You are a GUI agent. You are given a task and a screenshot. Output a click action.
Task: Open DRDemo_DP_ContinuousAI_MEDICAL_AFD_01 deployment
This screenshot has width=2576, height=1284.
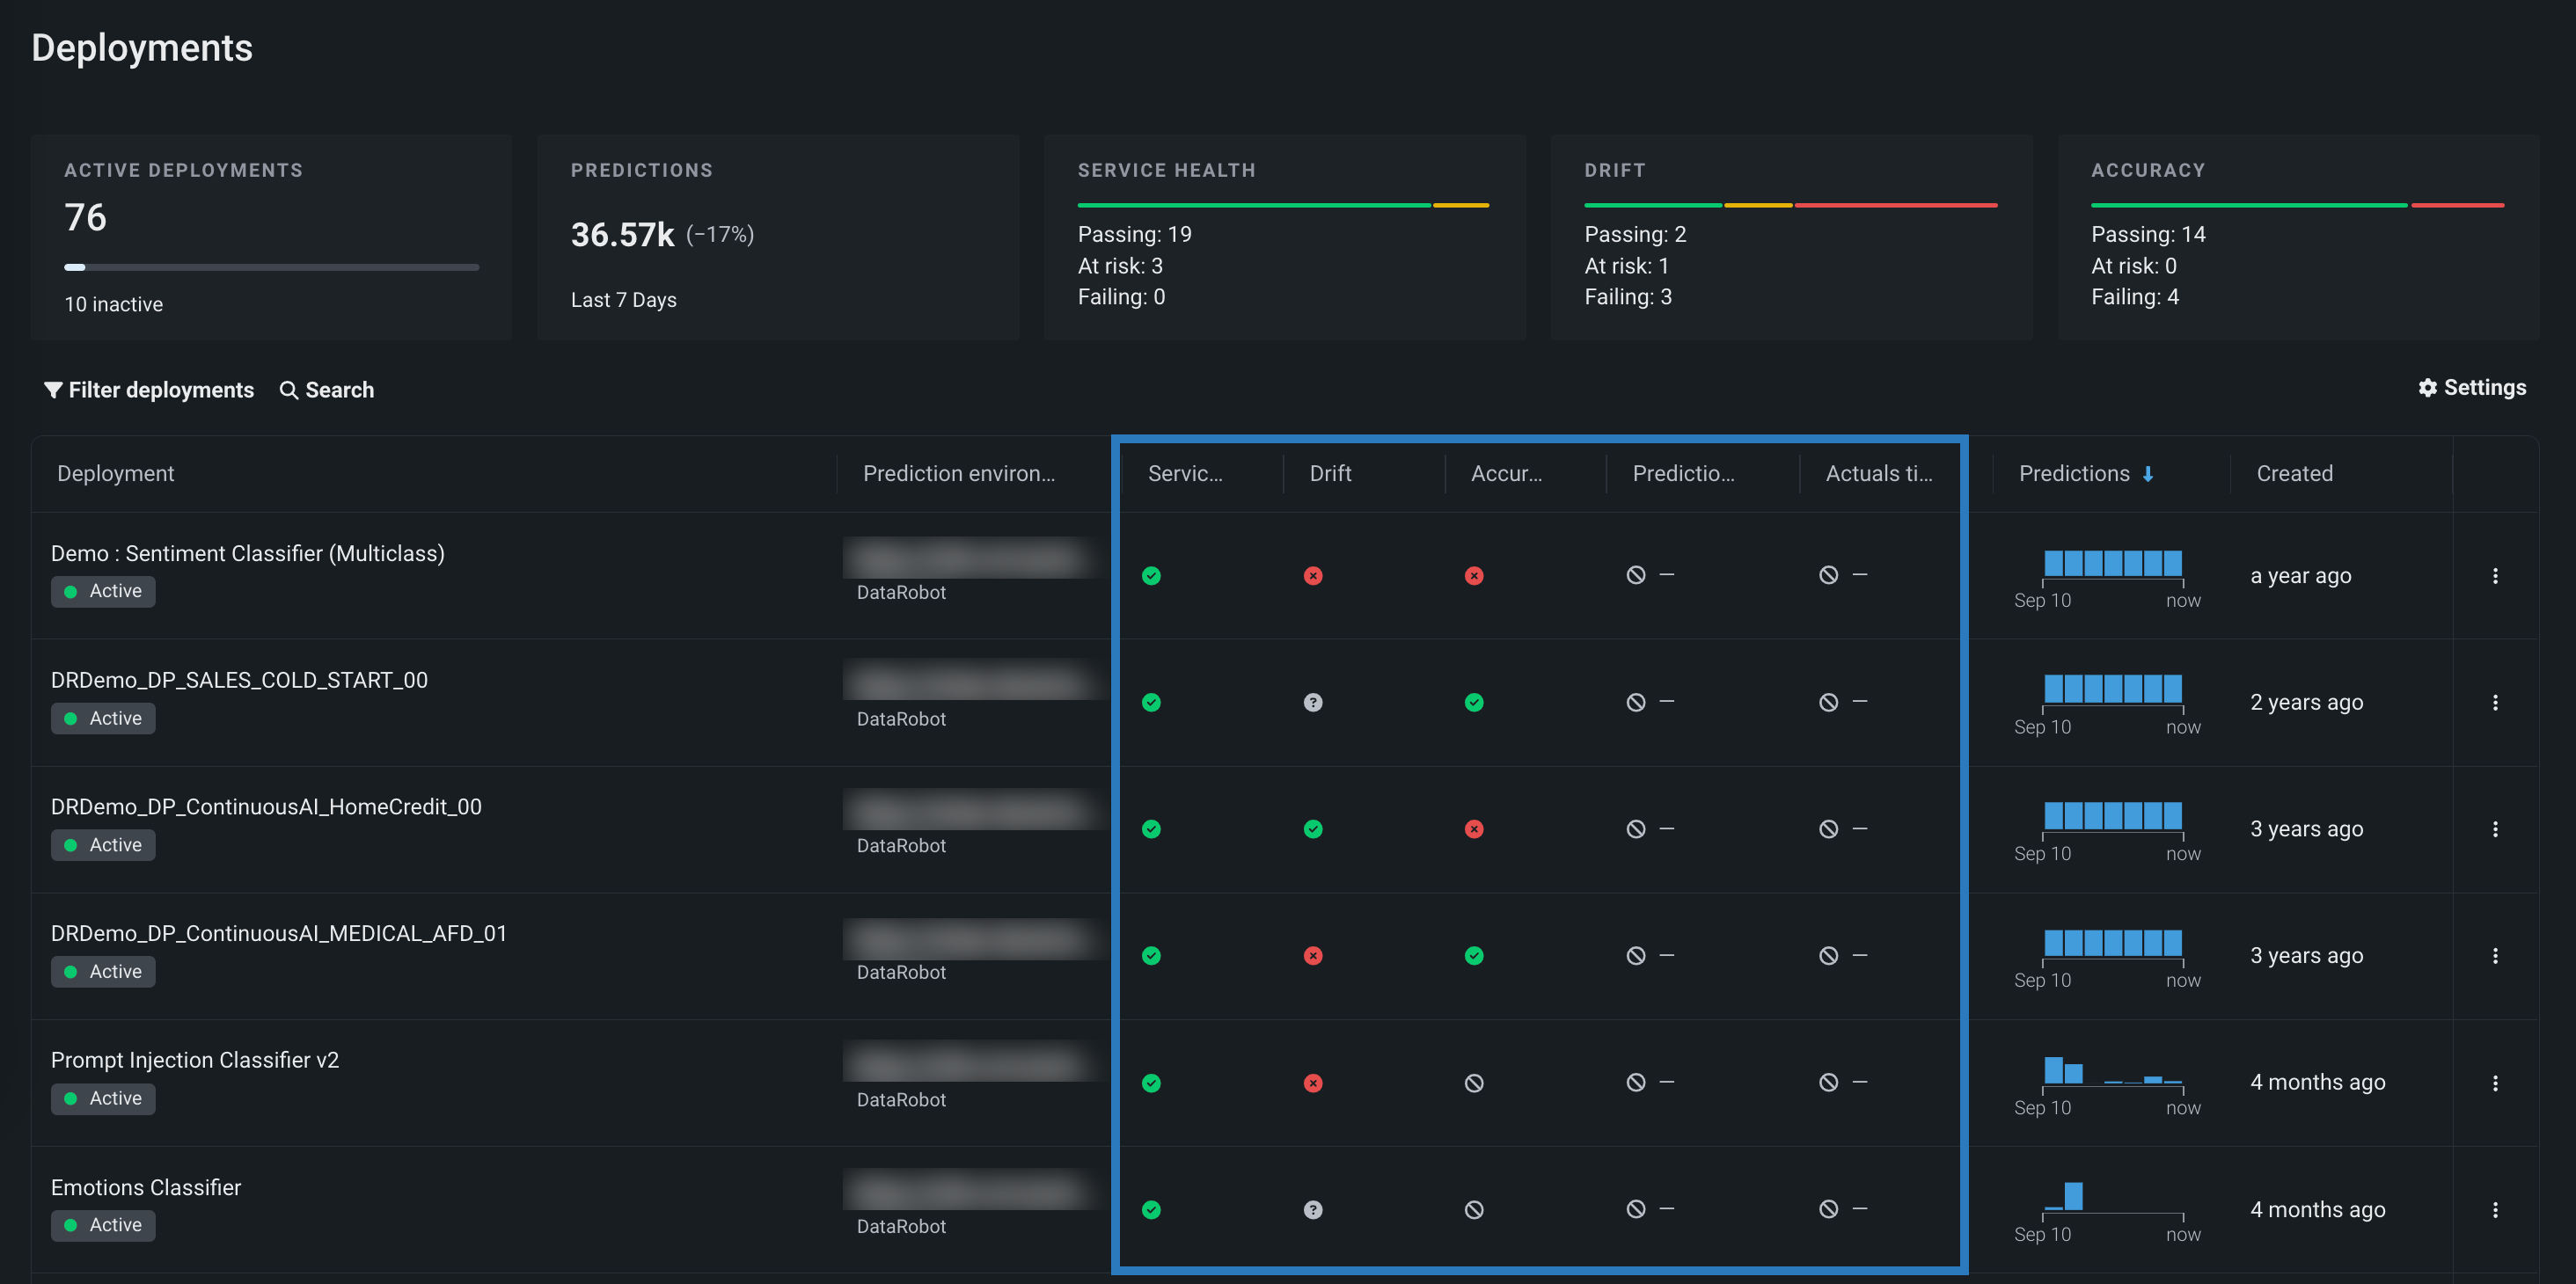point(279,934)
